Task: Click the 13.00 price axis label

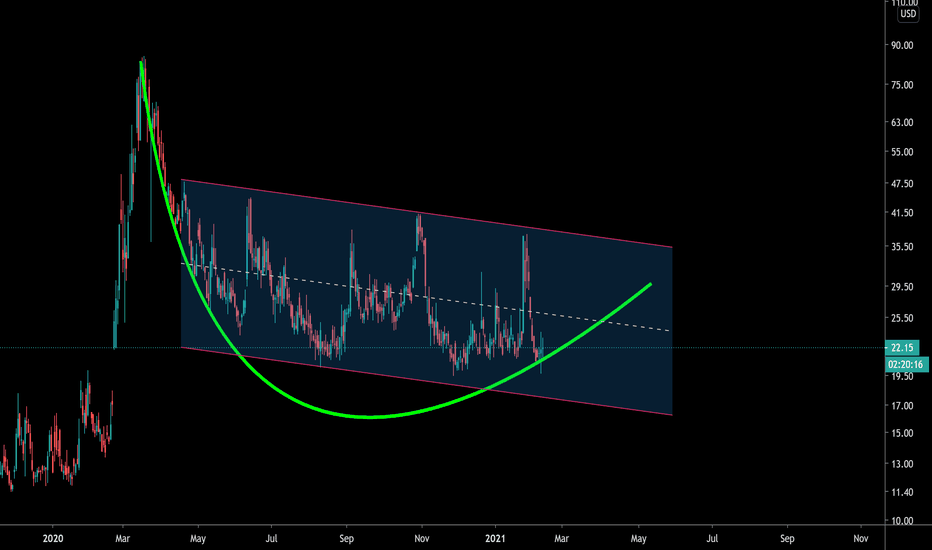Action: (902, 464)
